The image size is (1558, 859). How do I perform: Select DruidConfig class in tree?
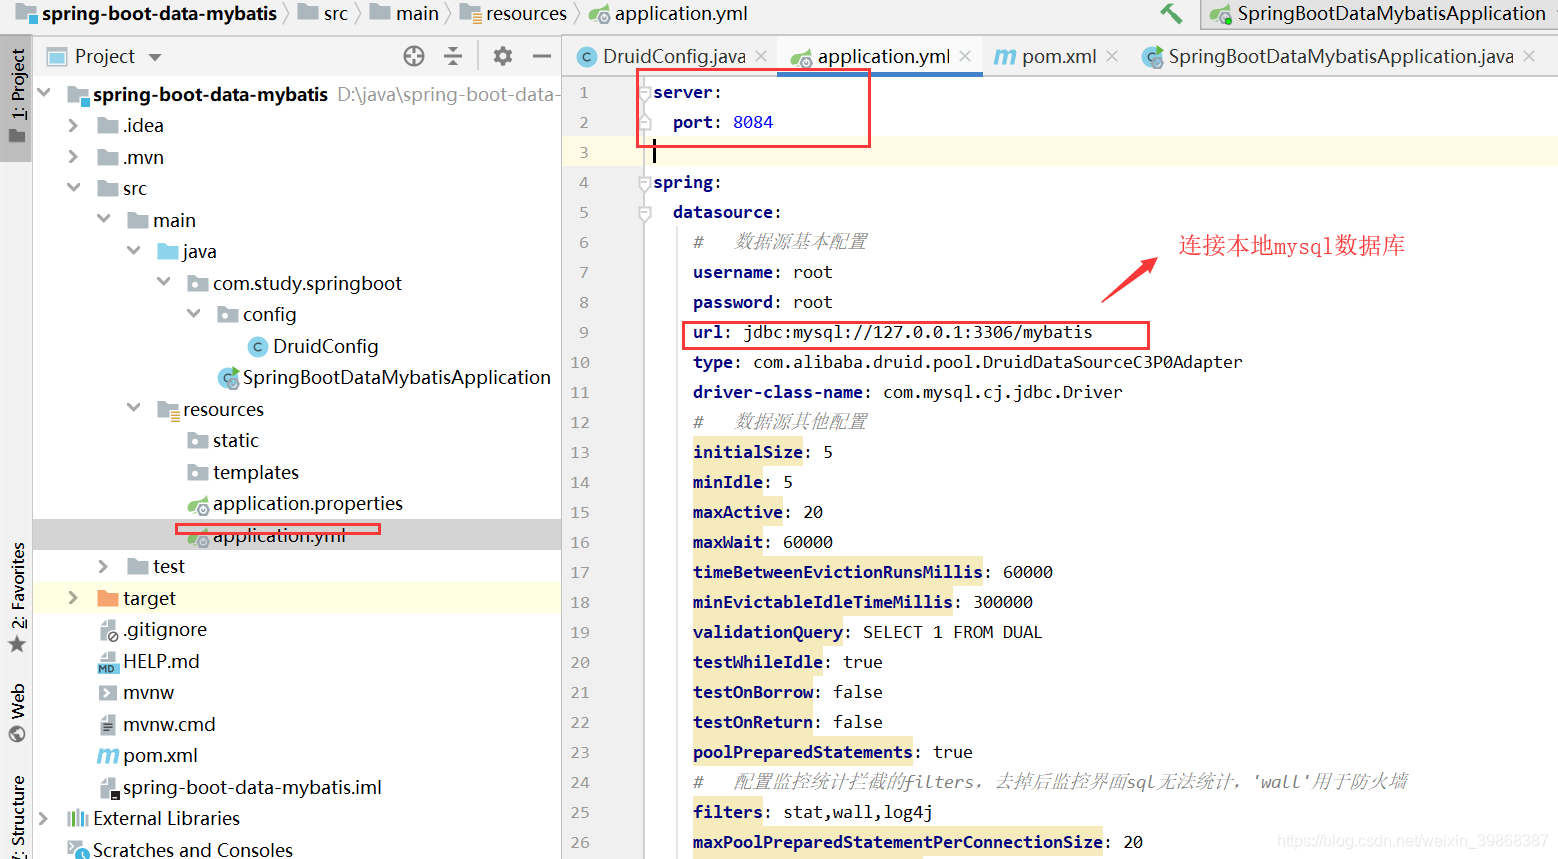(313, 346)
